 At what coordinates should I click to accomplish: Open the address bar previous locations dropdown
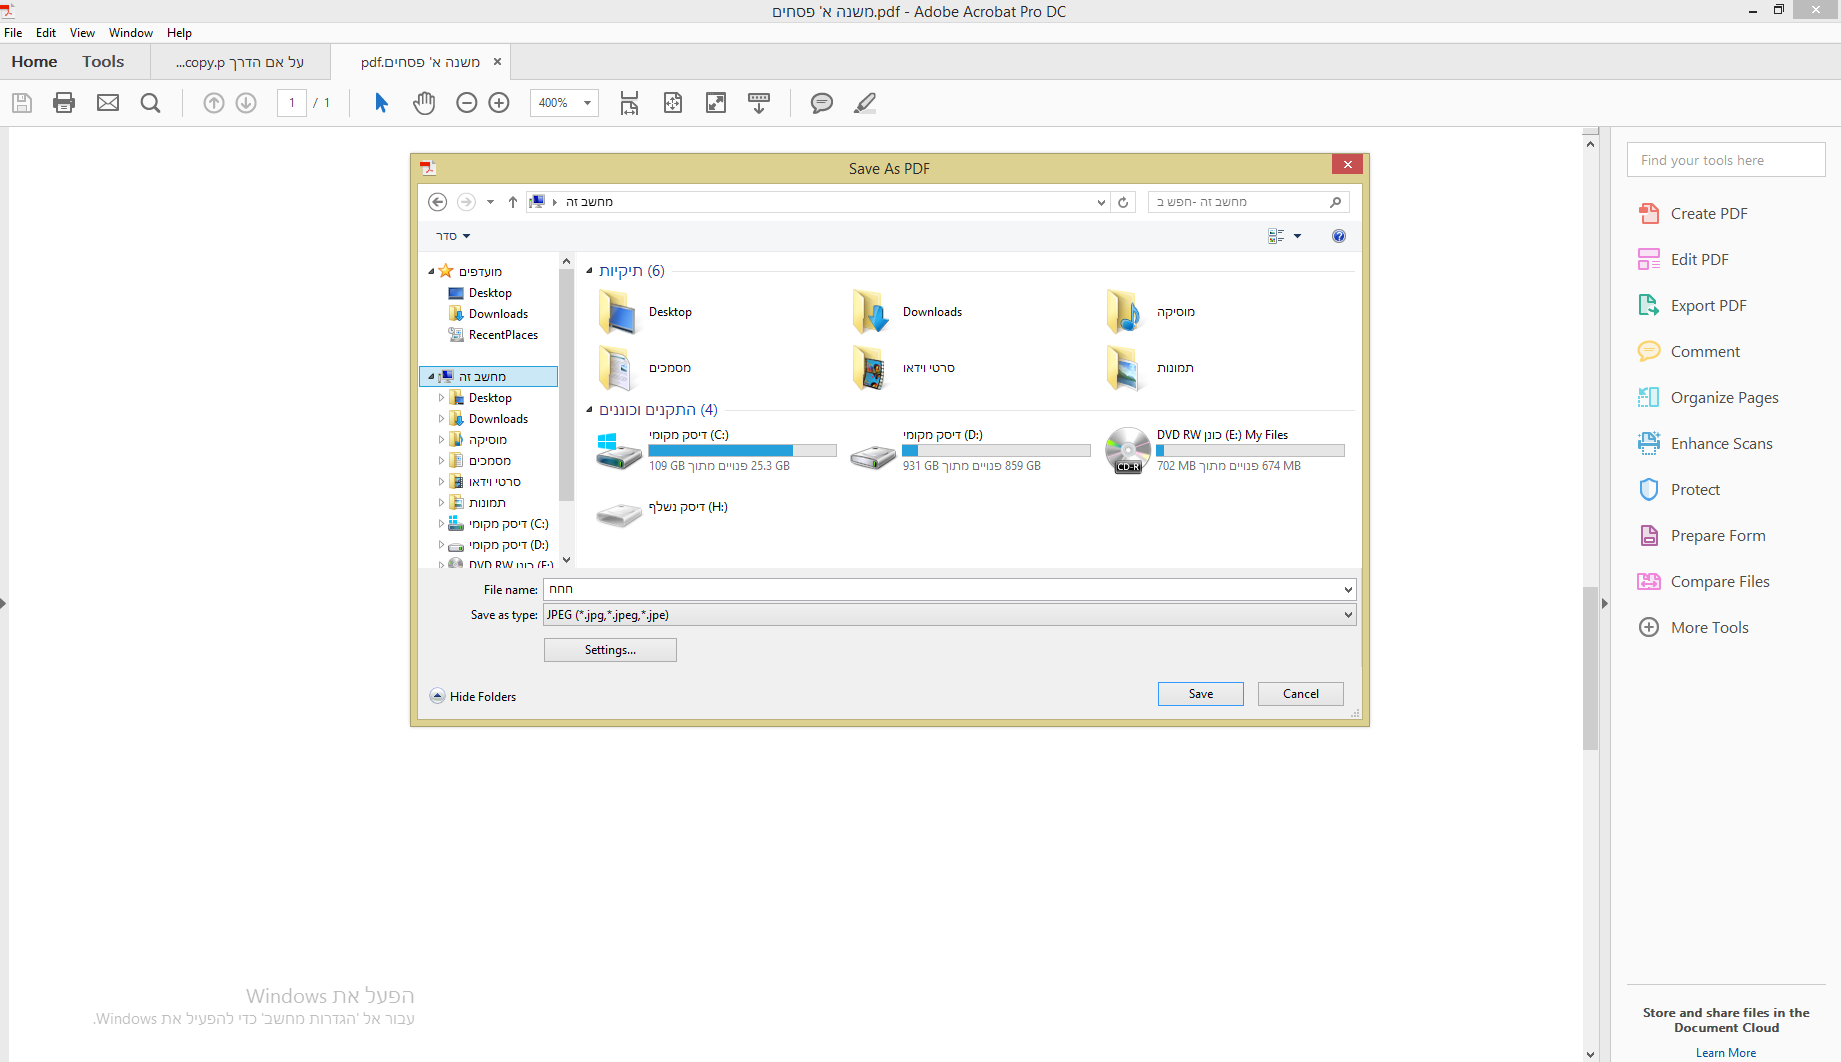point(1101,202)
